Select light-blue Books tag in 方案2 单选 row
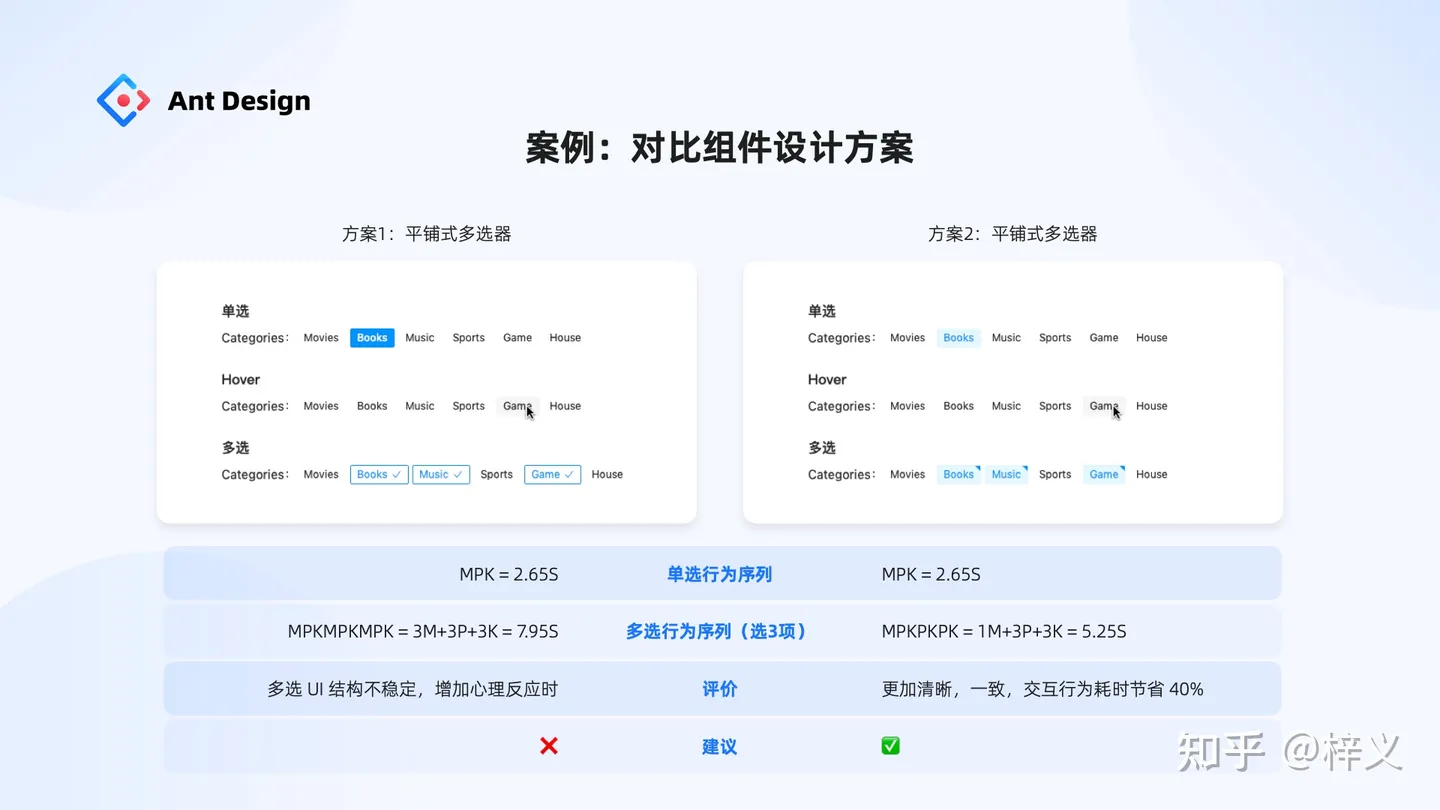This screenshot has width=1440, height=810. [x=958, y=338]
